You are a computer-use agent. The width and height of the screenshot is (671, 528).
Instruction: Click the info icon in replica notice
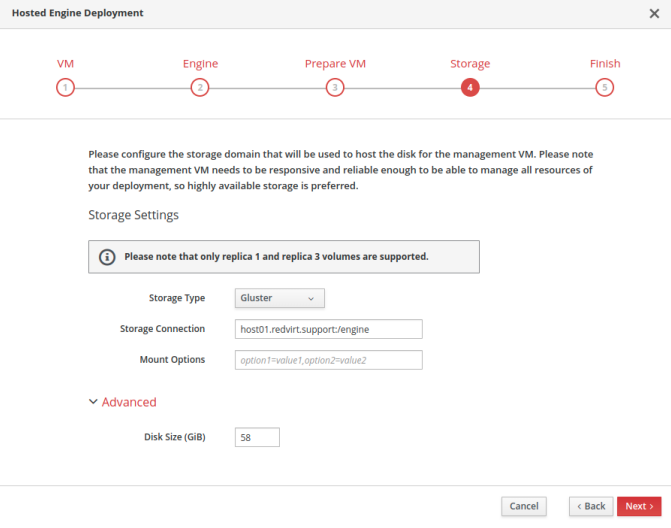click(107, 257)
